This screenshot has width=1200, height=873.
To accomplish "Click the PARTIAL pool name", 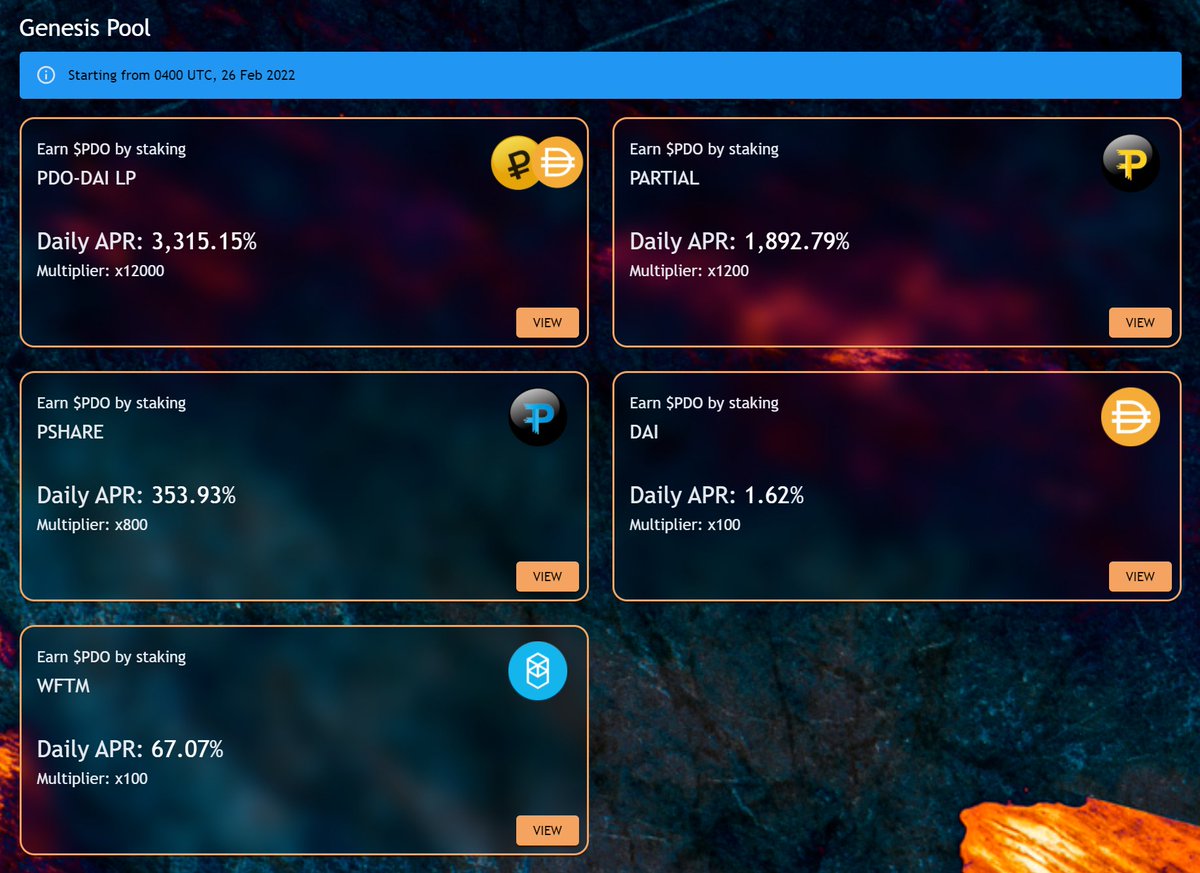I will (664, 178).
